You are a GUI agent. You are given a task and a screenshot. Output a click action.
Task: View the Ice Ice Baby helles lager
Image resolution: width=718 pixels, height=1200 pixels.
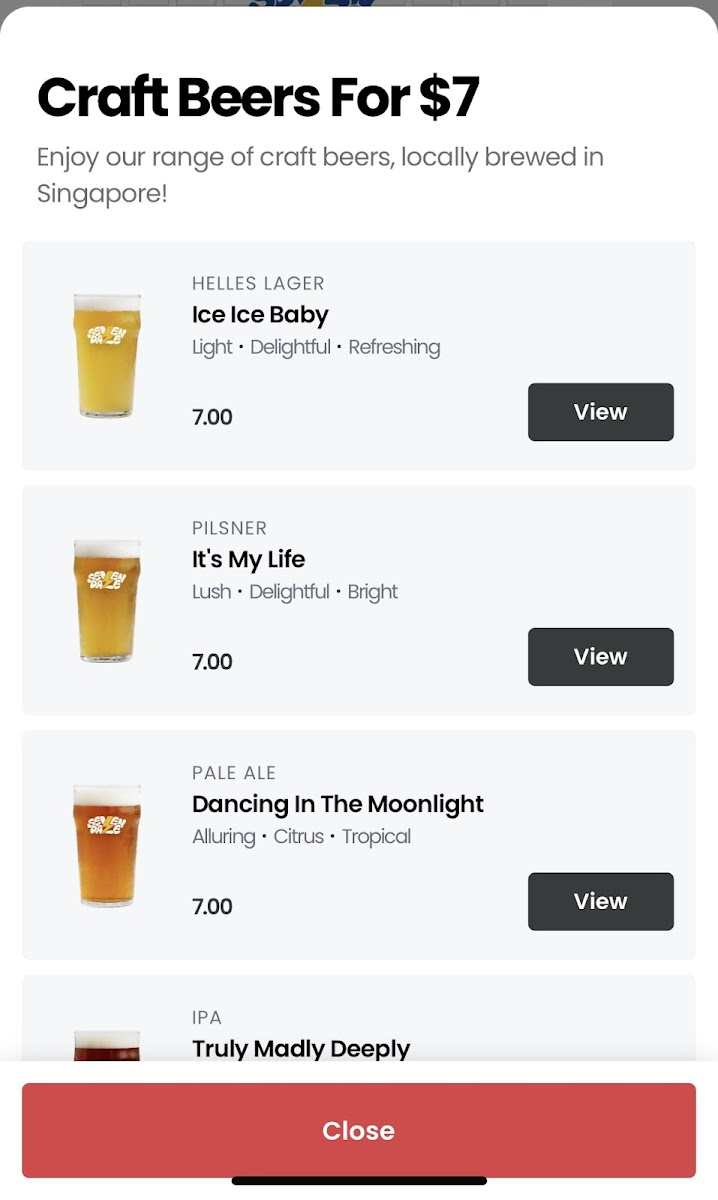click(600, 412)
